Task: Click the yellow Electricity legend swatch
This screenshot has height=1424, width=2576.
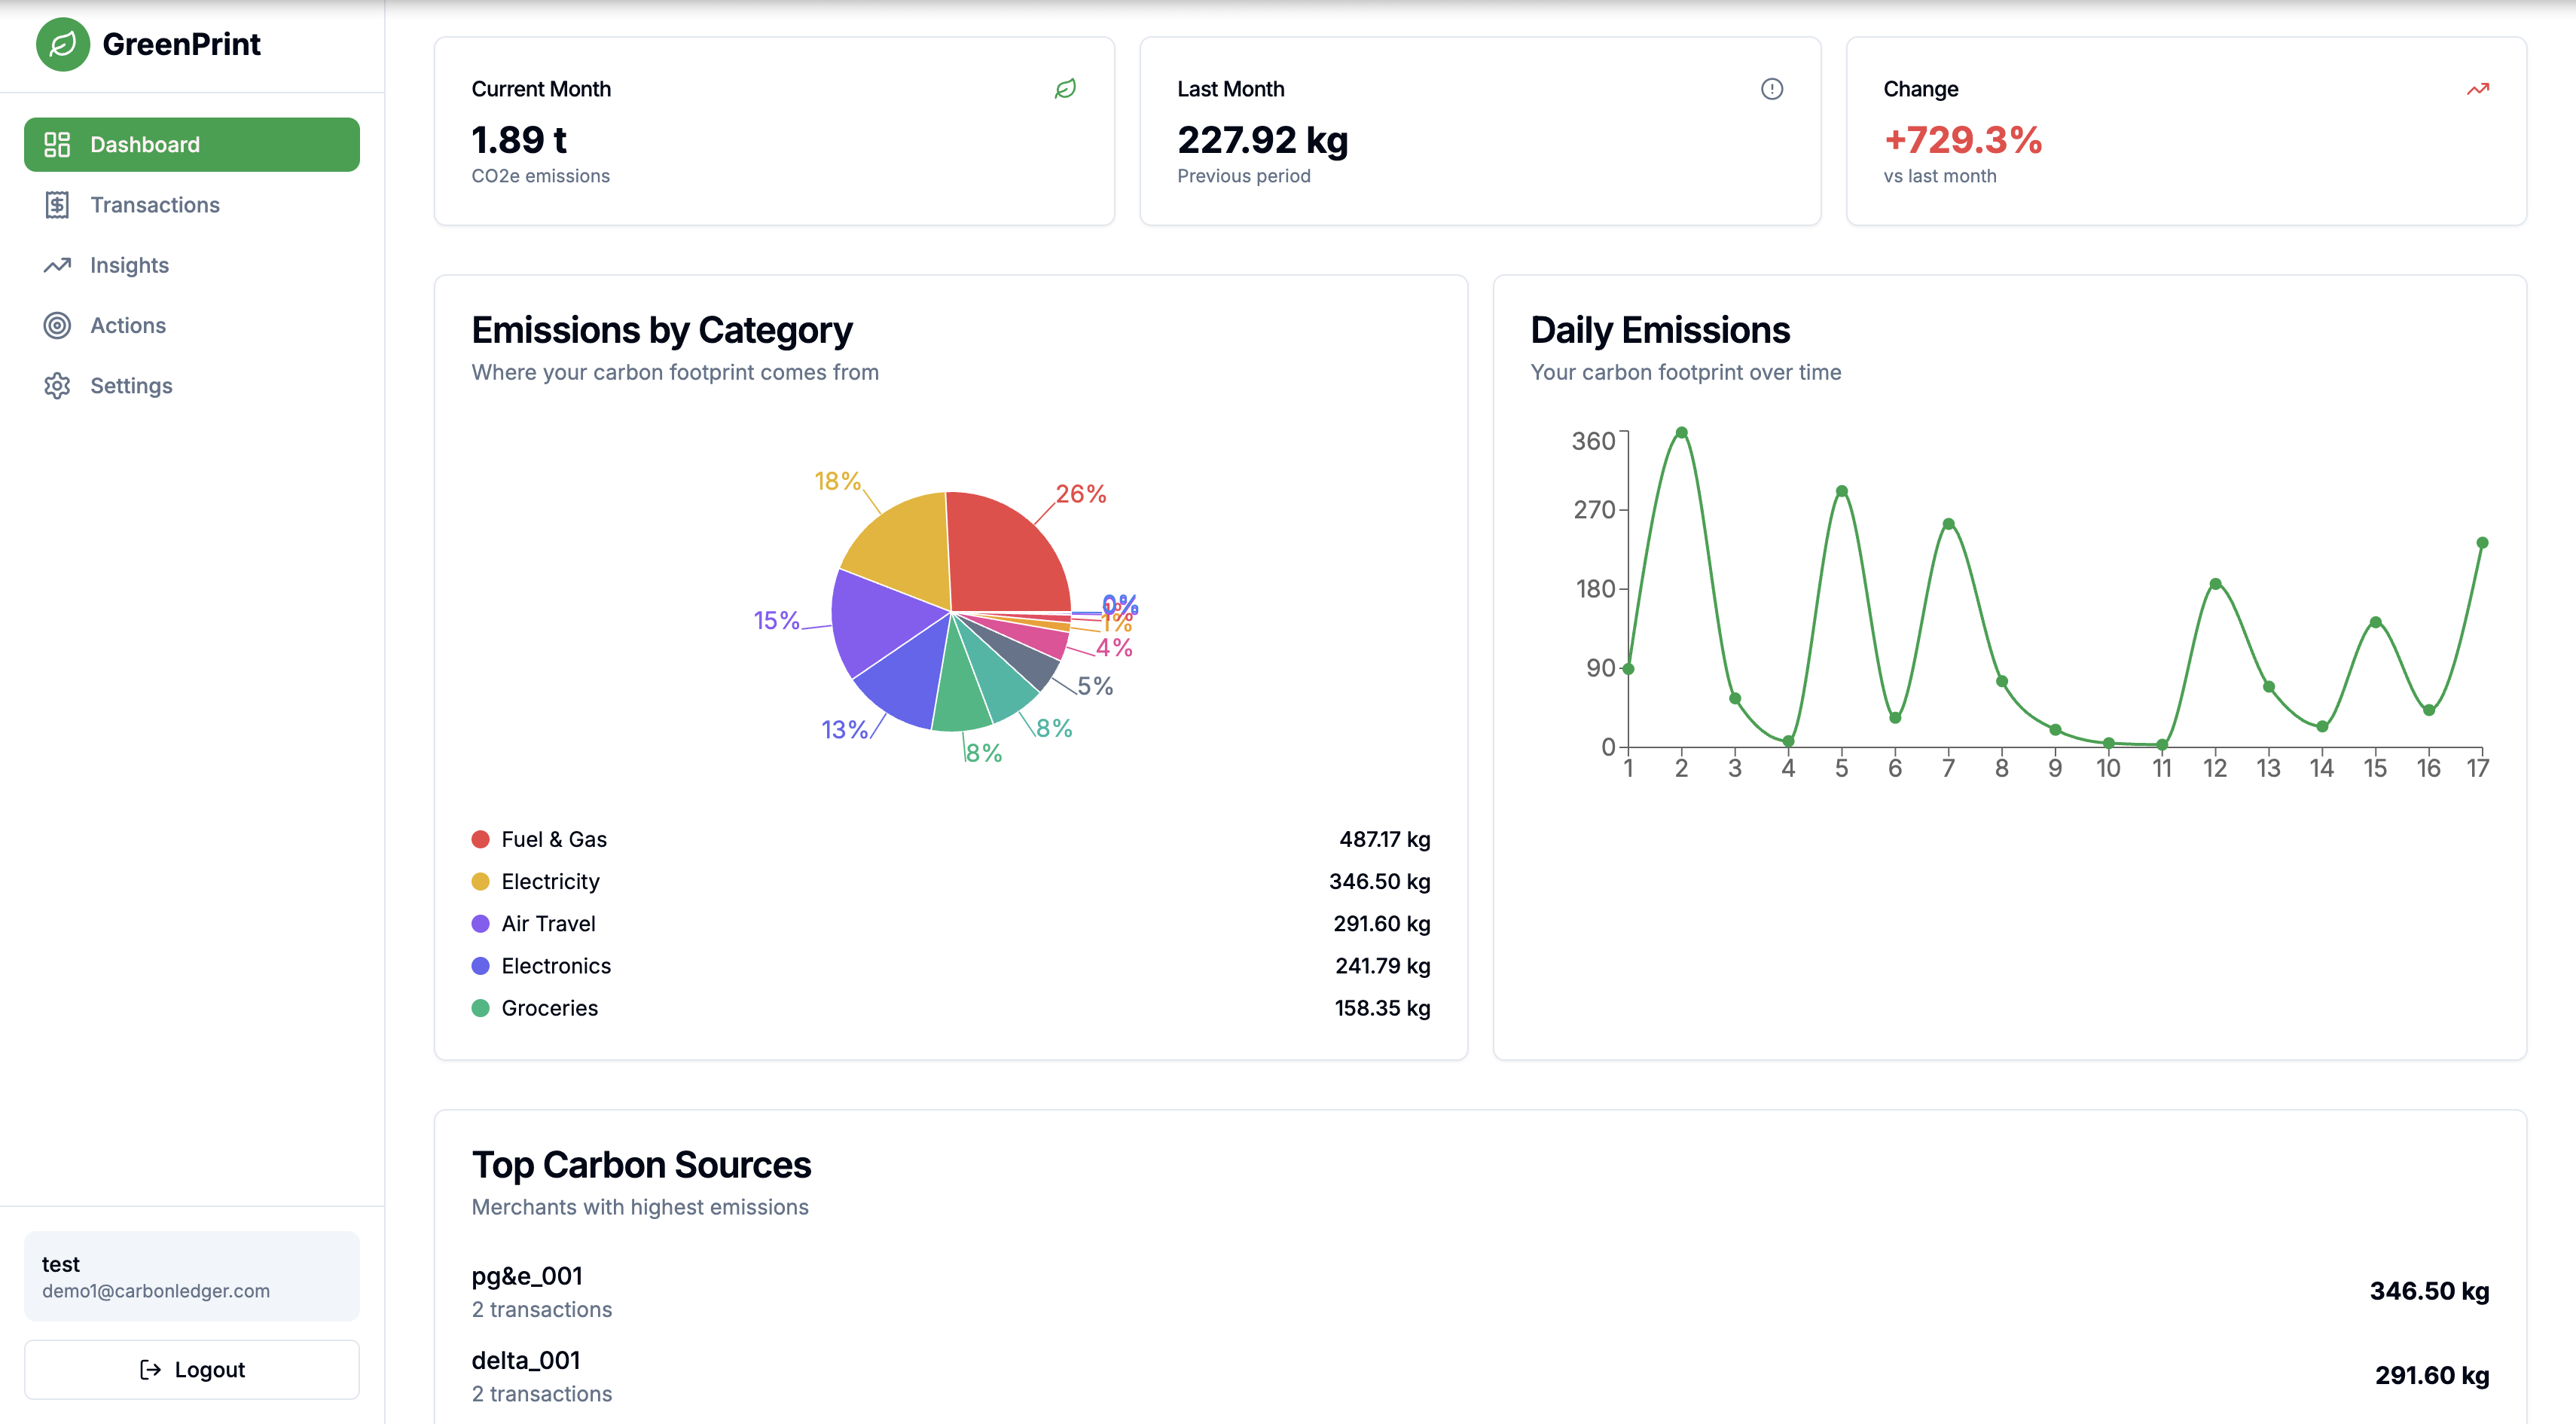Action: pos(480,881)
